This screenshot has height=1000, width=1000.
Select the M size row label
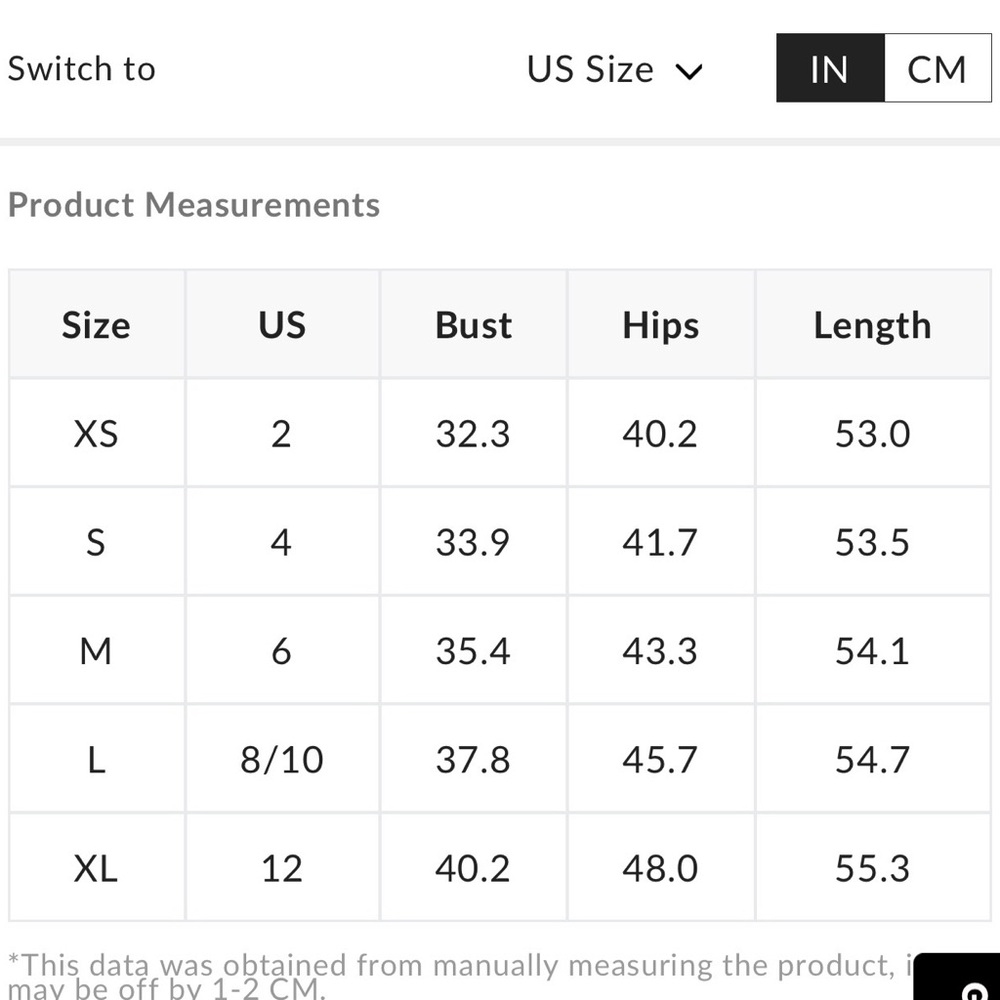pos(96,651)
